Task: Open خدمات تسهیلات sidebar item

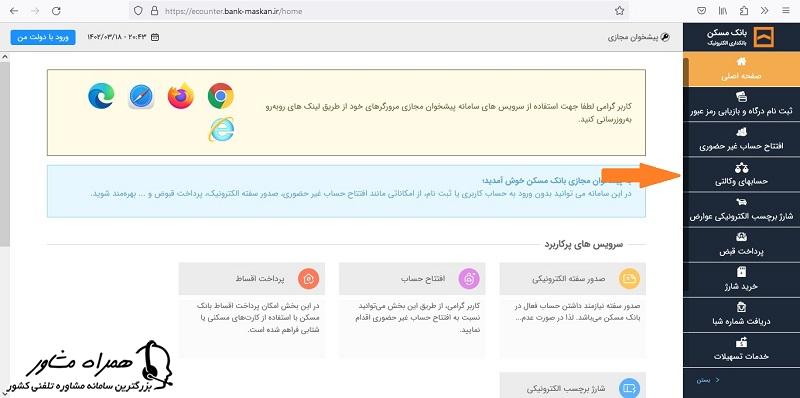Action: [x=741, y=349]
